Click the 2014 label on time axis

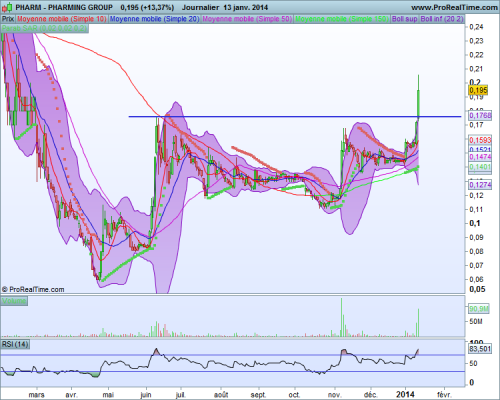pos(405,394)
